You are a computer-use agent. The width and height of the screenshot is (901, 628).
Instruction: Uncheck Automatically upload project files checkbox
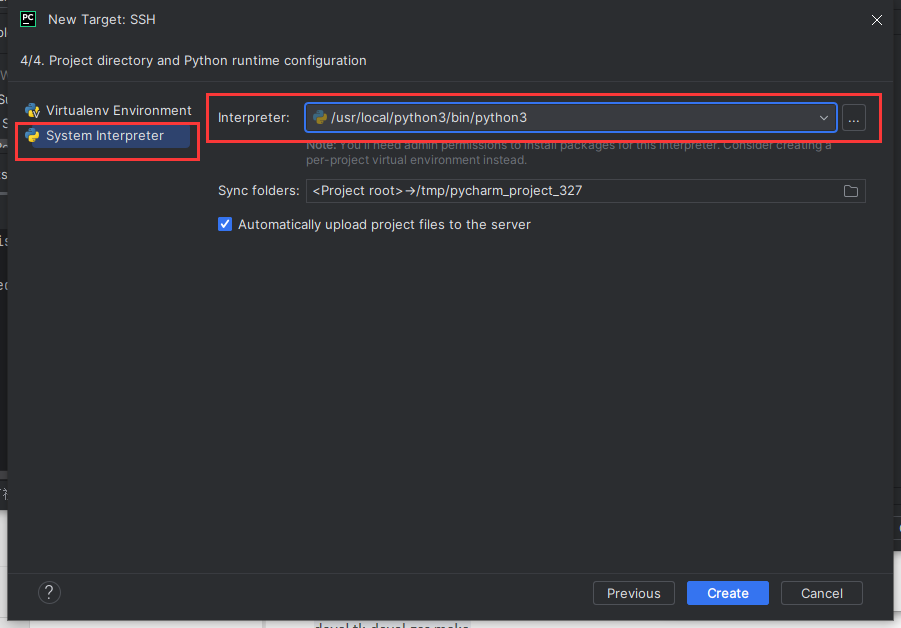pos(225,225)
